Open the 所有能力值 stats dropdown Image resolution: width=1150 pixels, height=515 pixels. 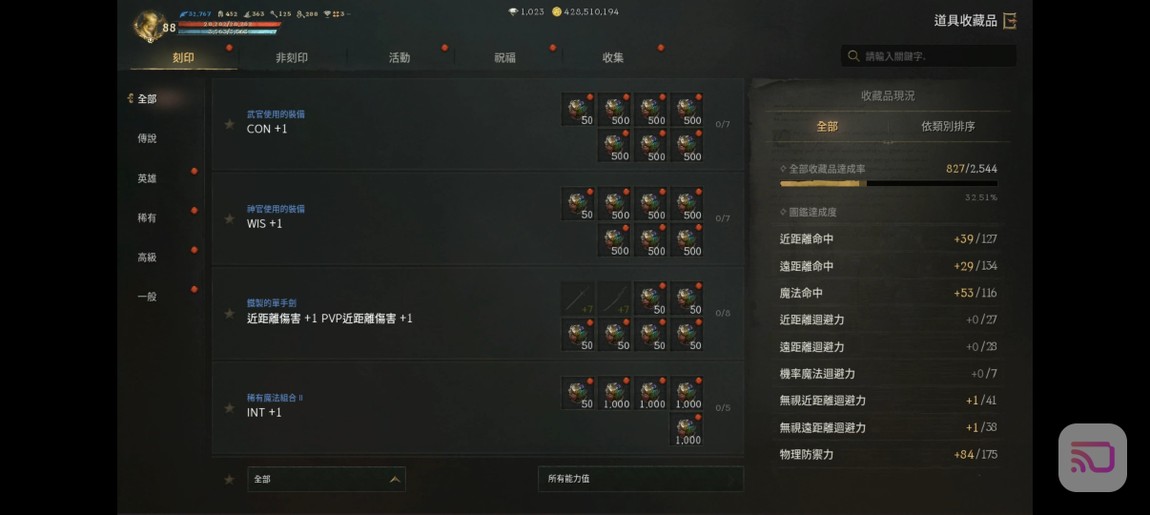pyautogui.click(x=640, y=478)
